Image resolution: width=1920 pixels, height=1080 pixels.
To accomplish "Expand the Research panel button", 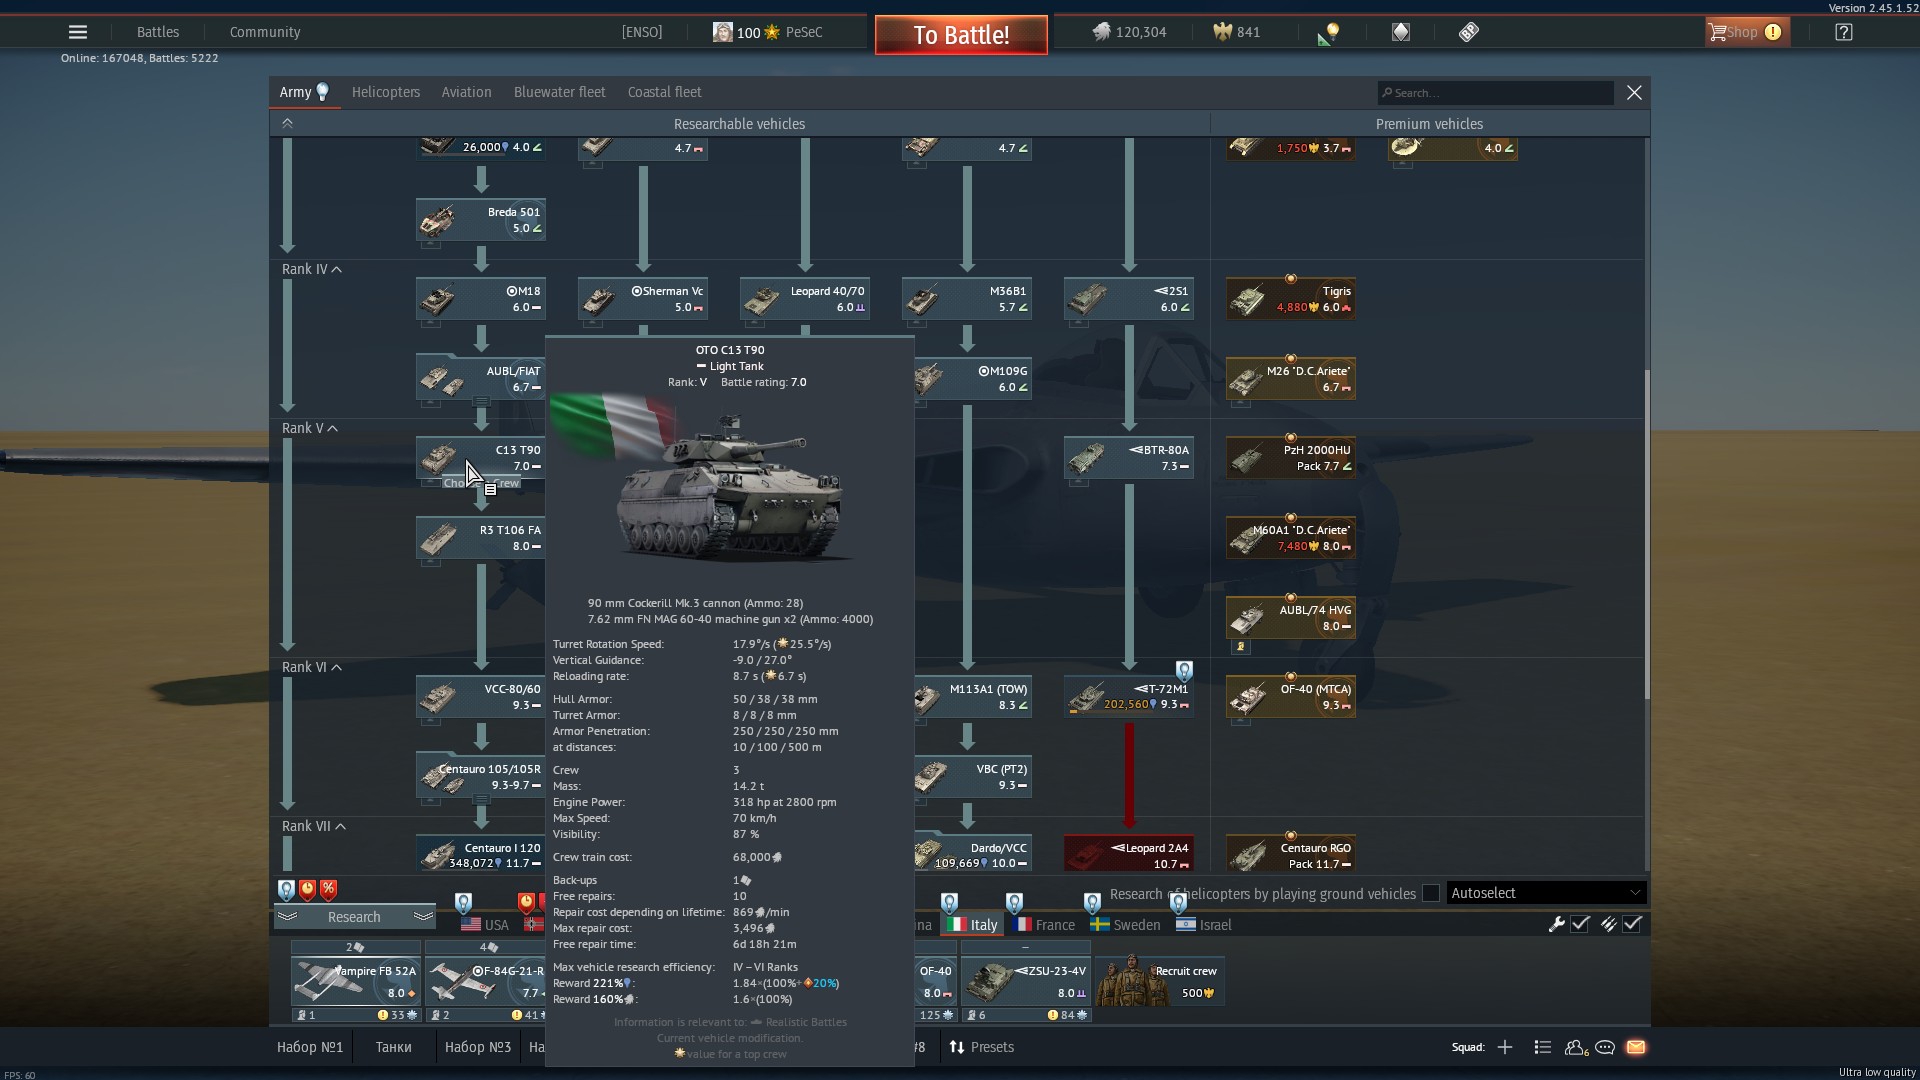I will 354,917.
